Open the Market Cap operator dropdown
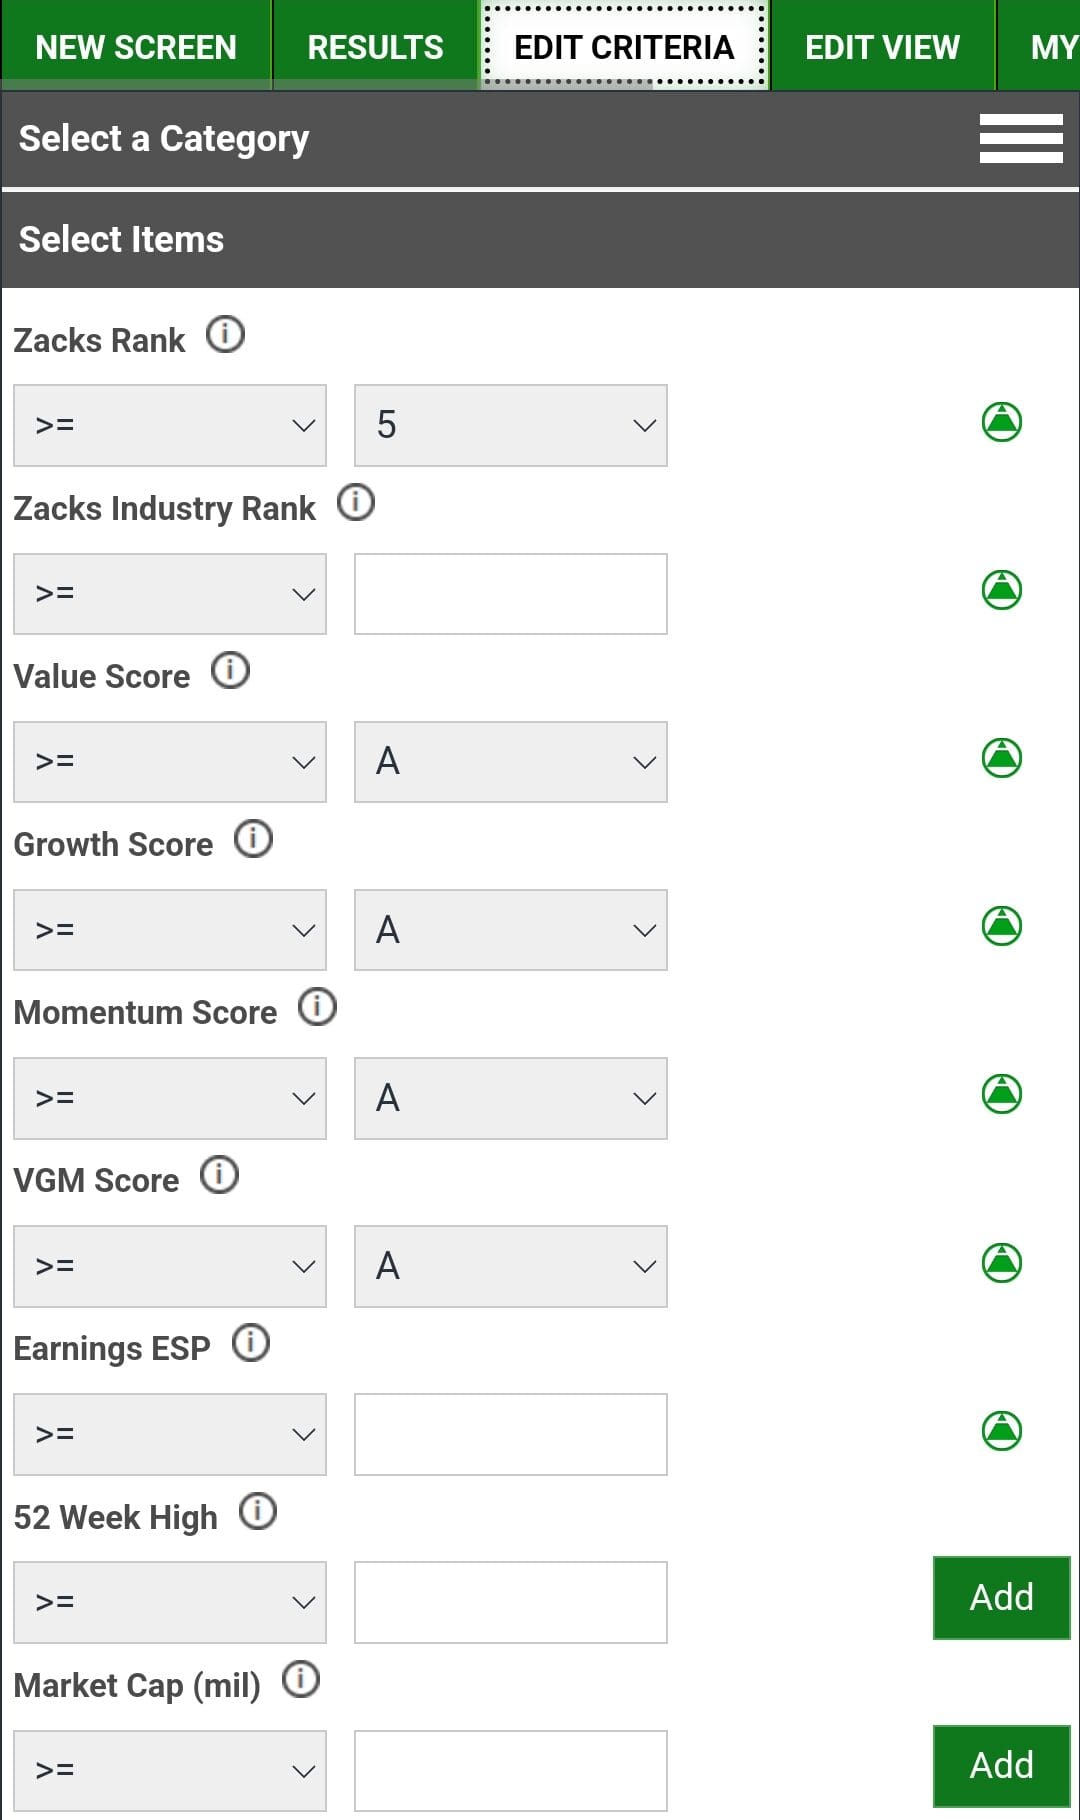The width and height of the screenshot is (1080, 1820). (x=169, y=1770)
